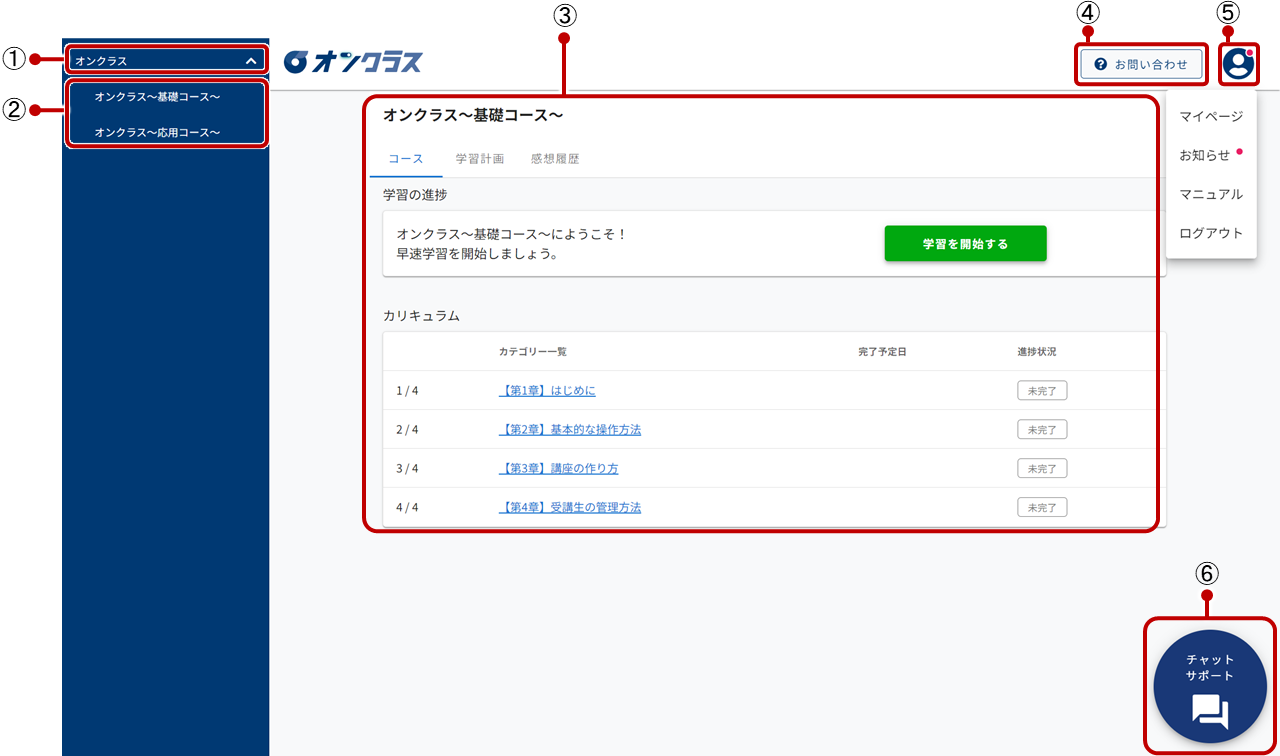Click the オンクラス〜基礎コース〜 page heading
The image size is (1280, 756).
473,116
